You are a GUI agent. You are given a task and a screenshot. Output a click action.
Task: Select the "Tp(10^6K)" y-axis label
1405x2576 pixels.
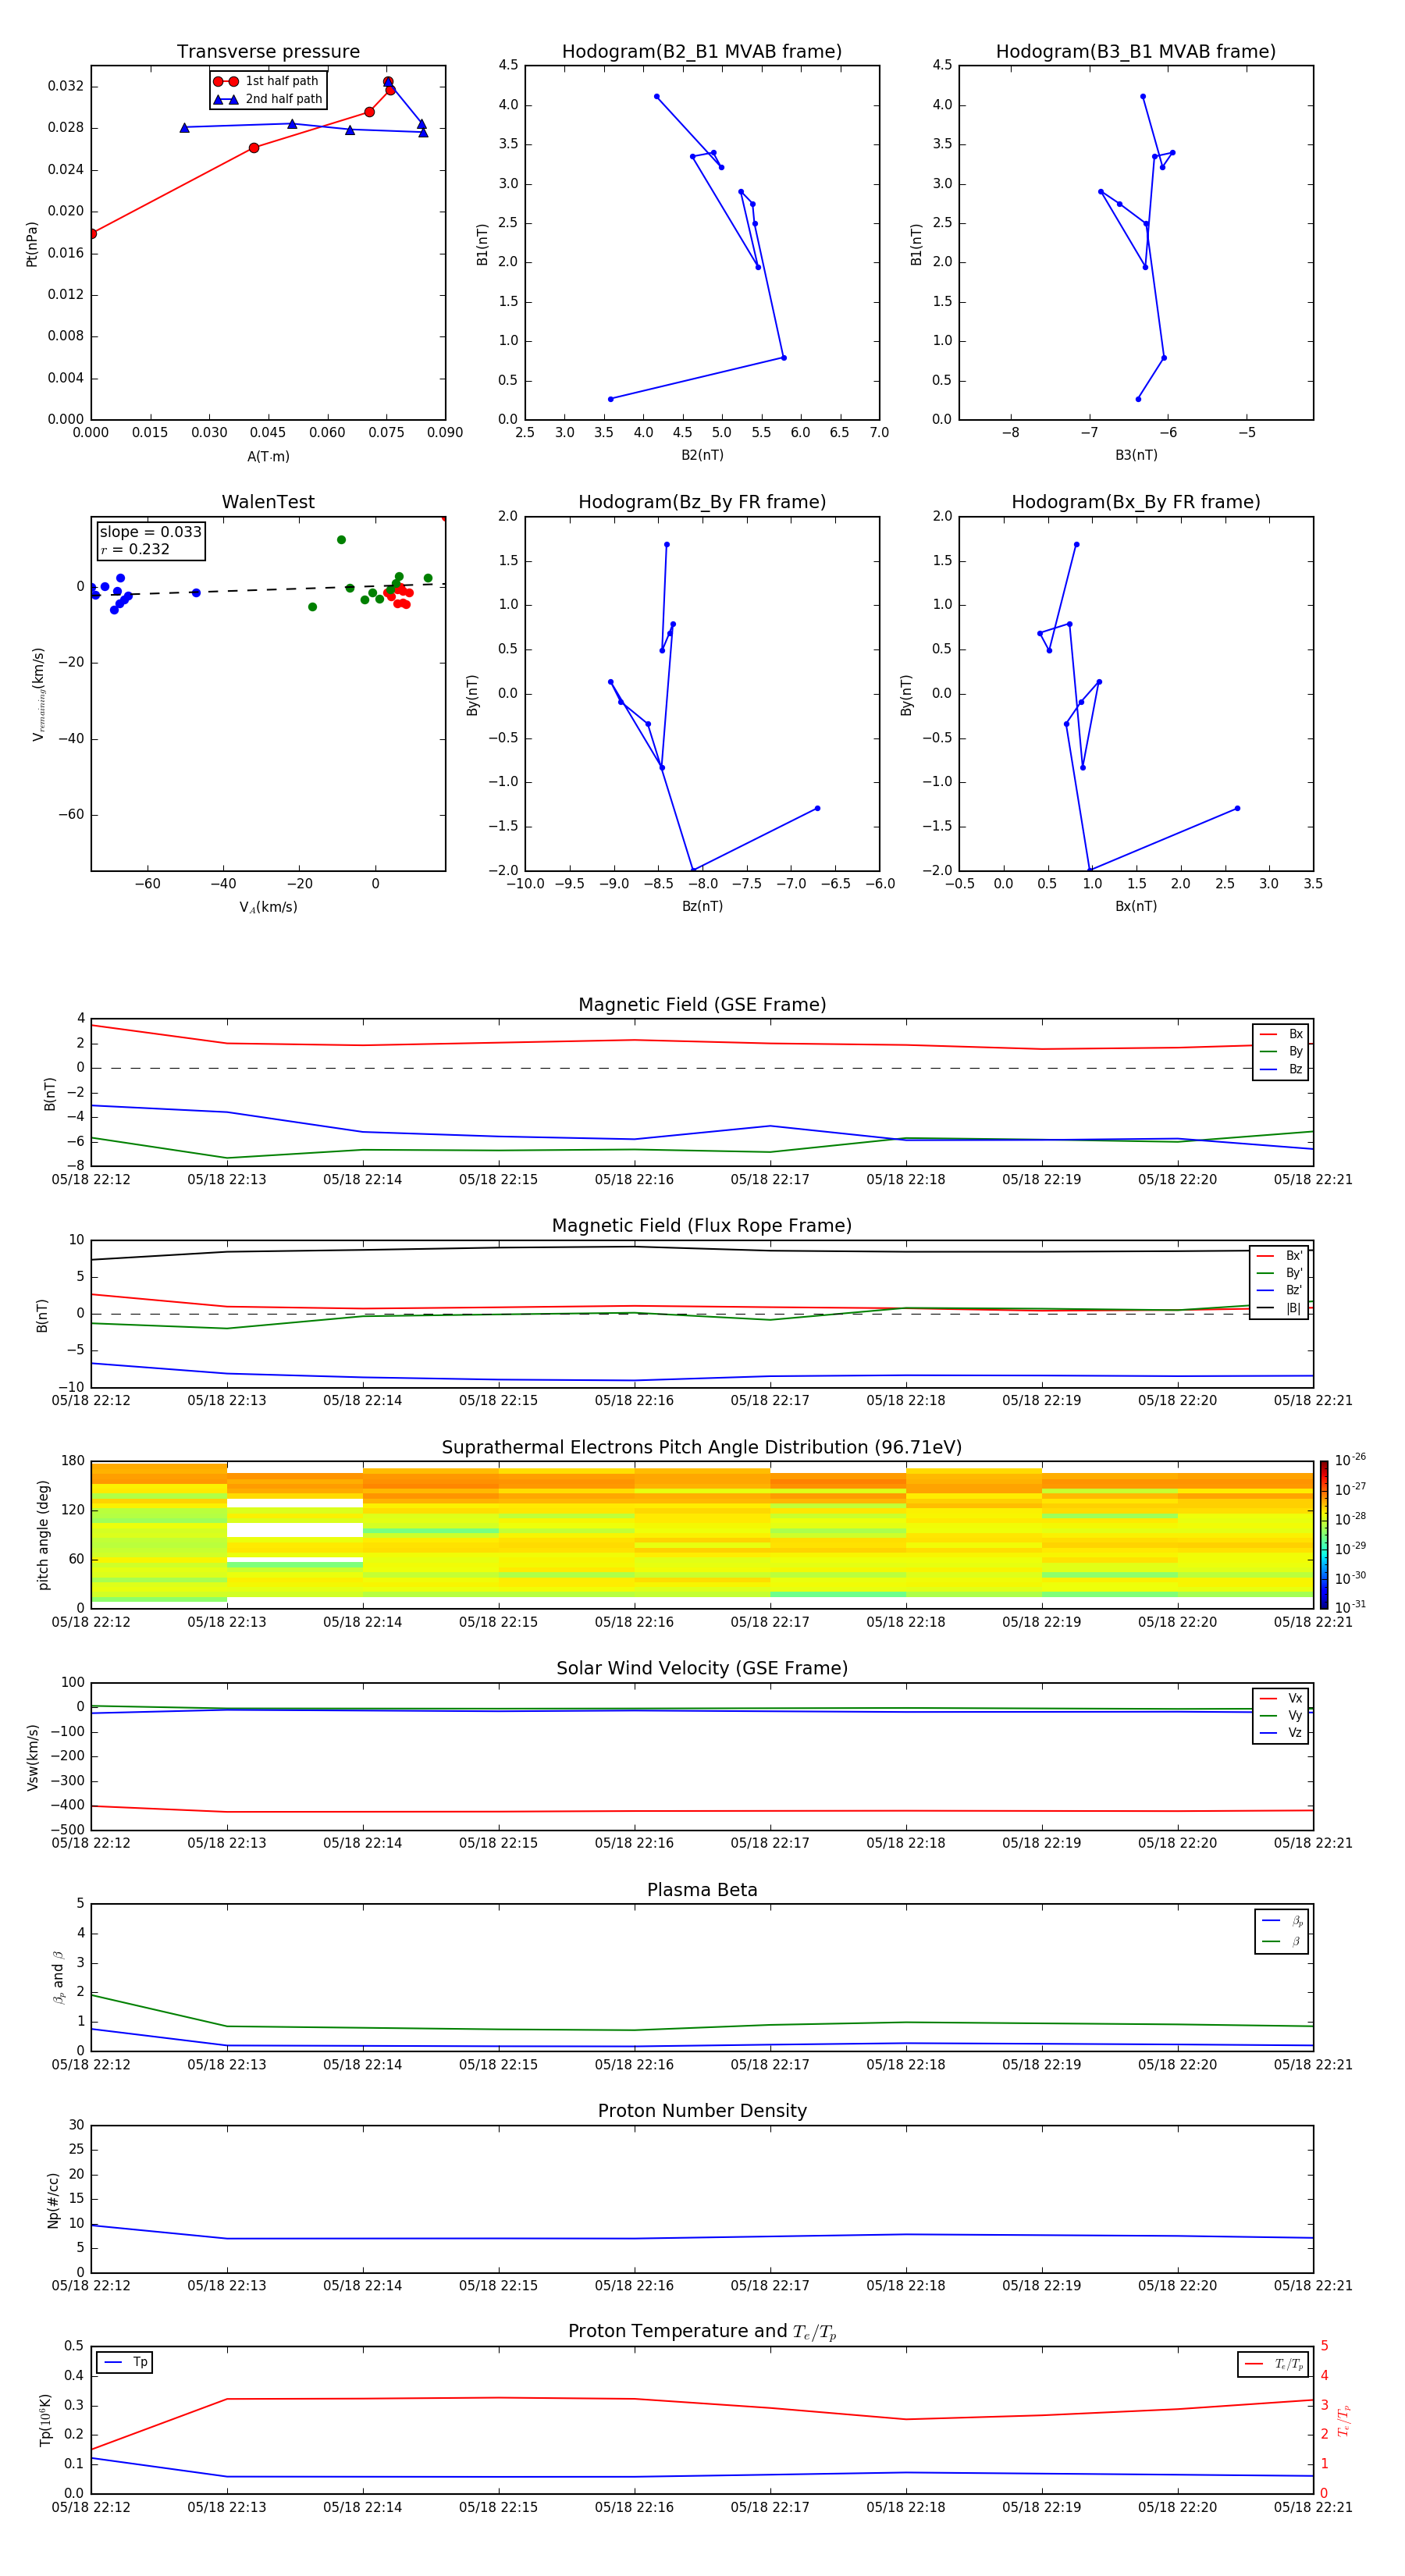pos(45,2420)
